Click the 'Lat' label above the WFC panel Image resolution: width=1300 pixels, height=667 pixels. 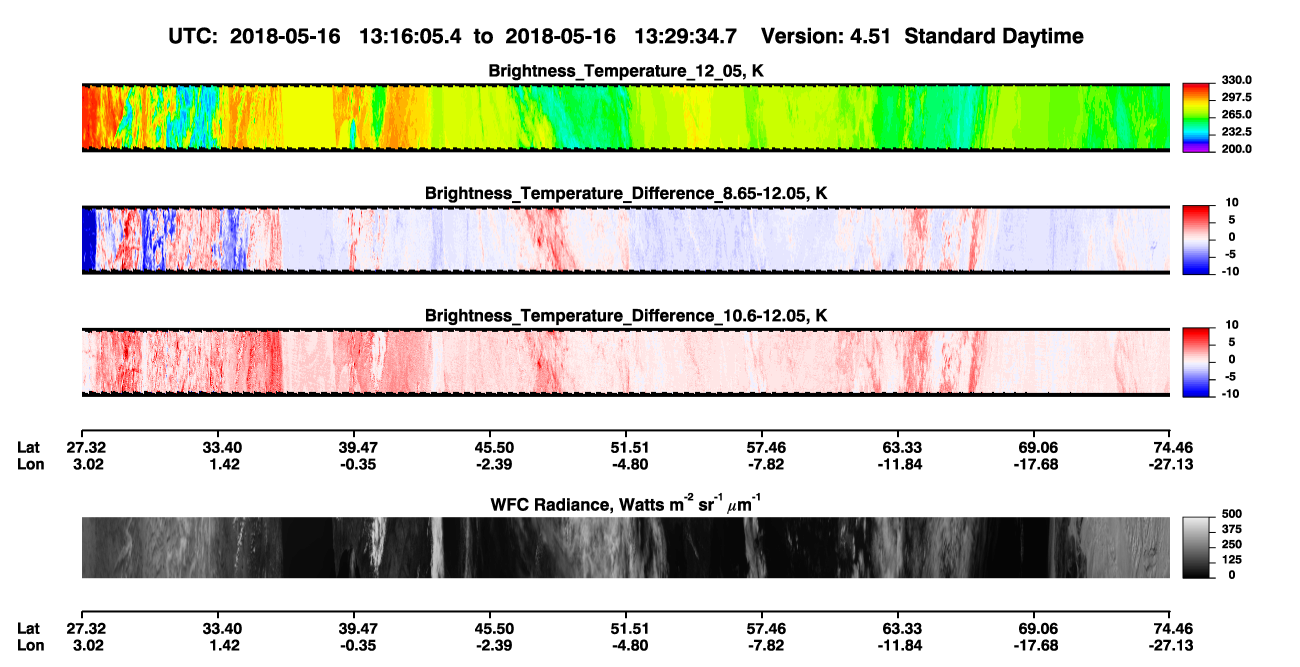pyautogui.click(x=29, y=447)
